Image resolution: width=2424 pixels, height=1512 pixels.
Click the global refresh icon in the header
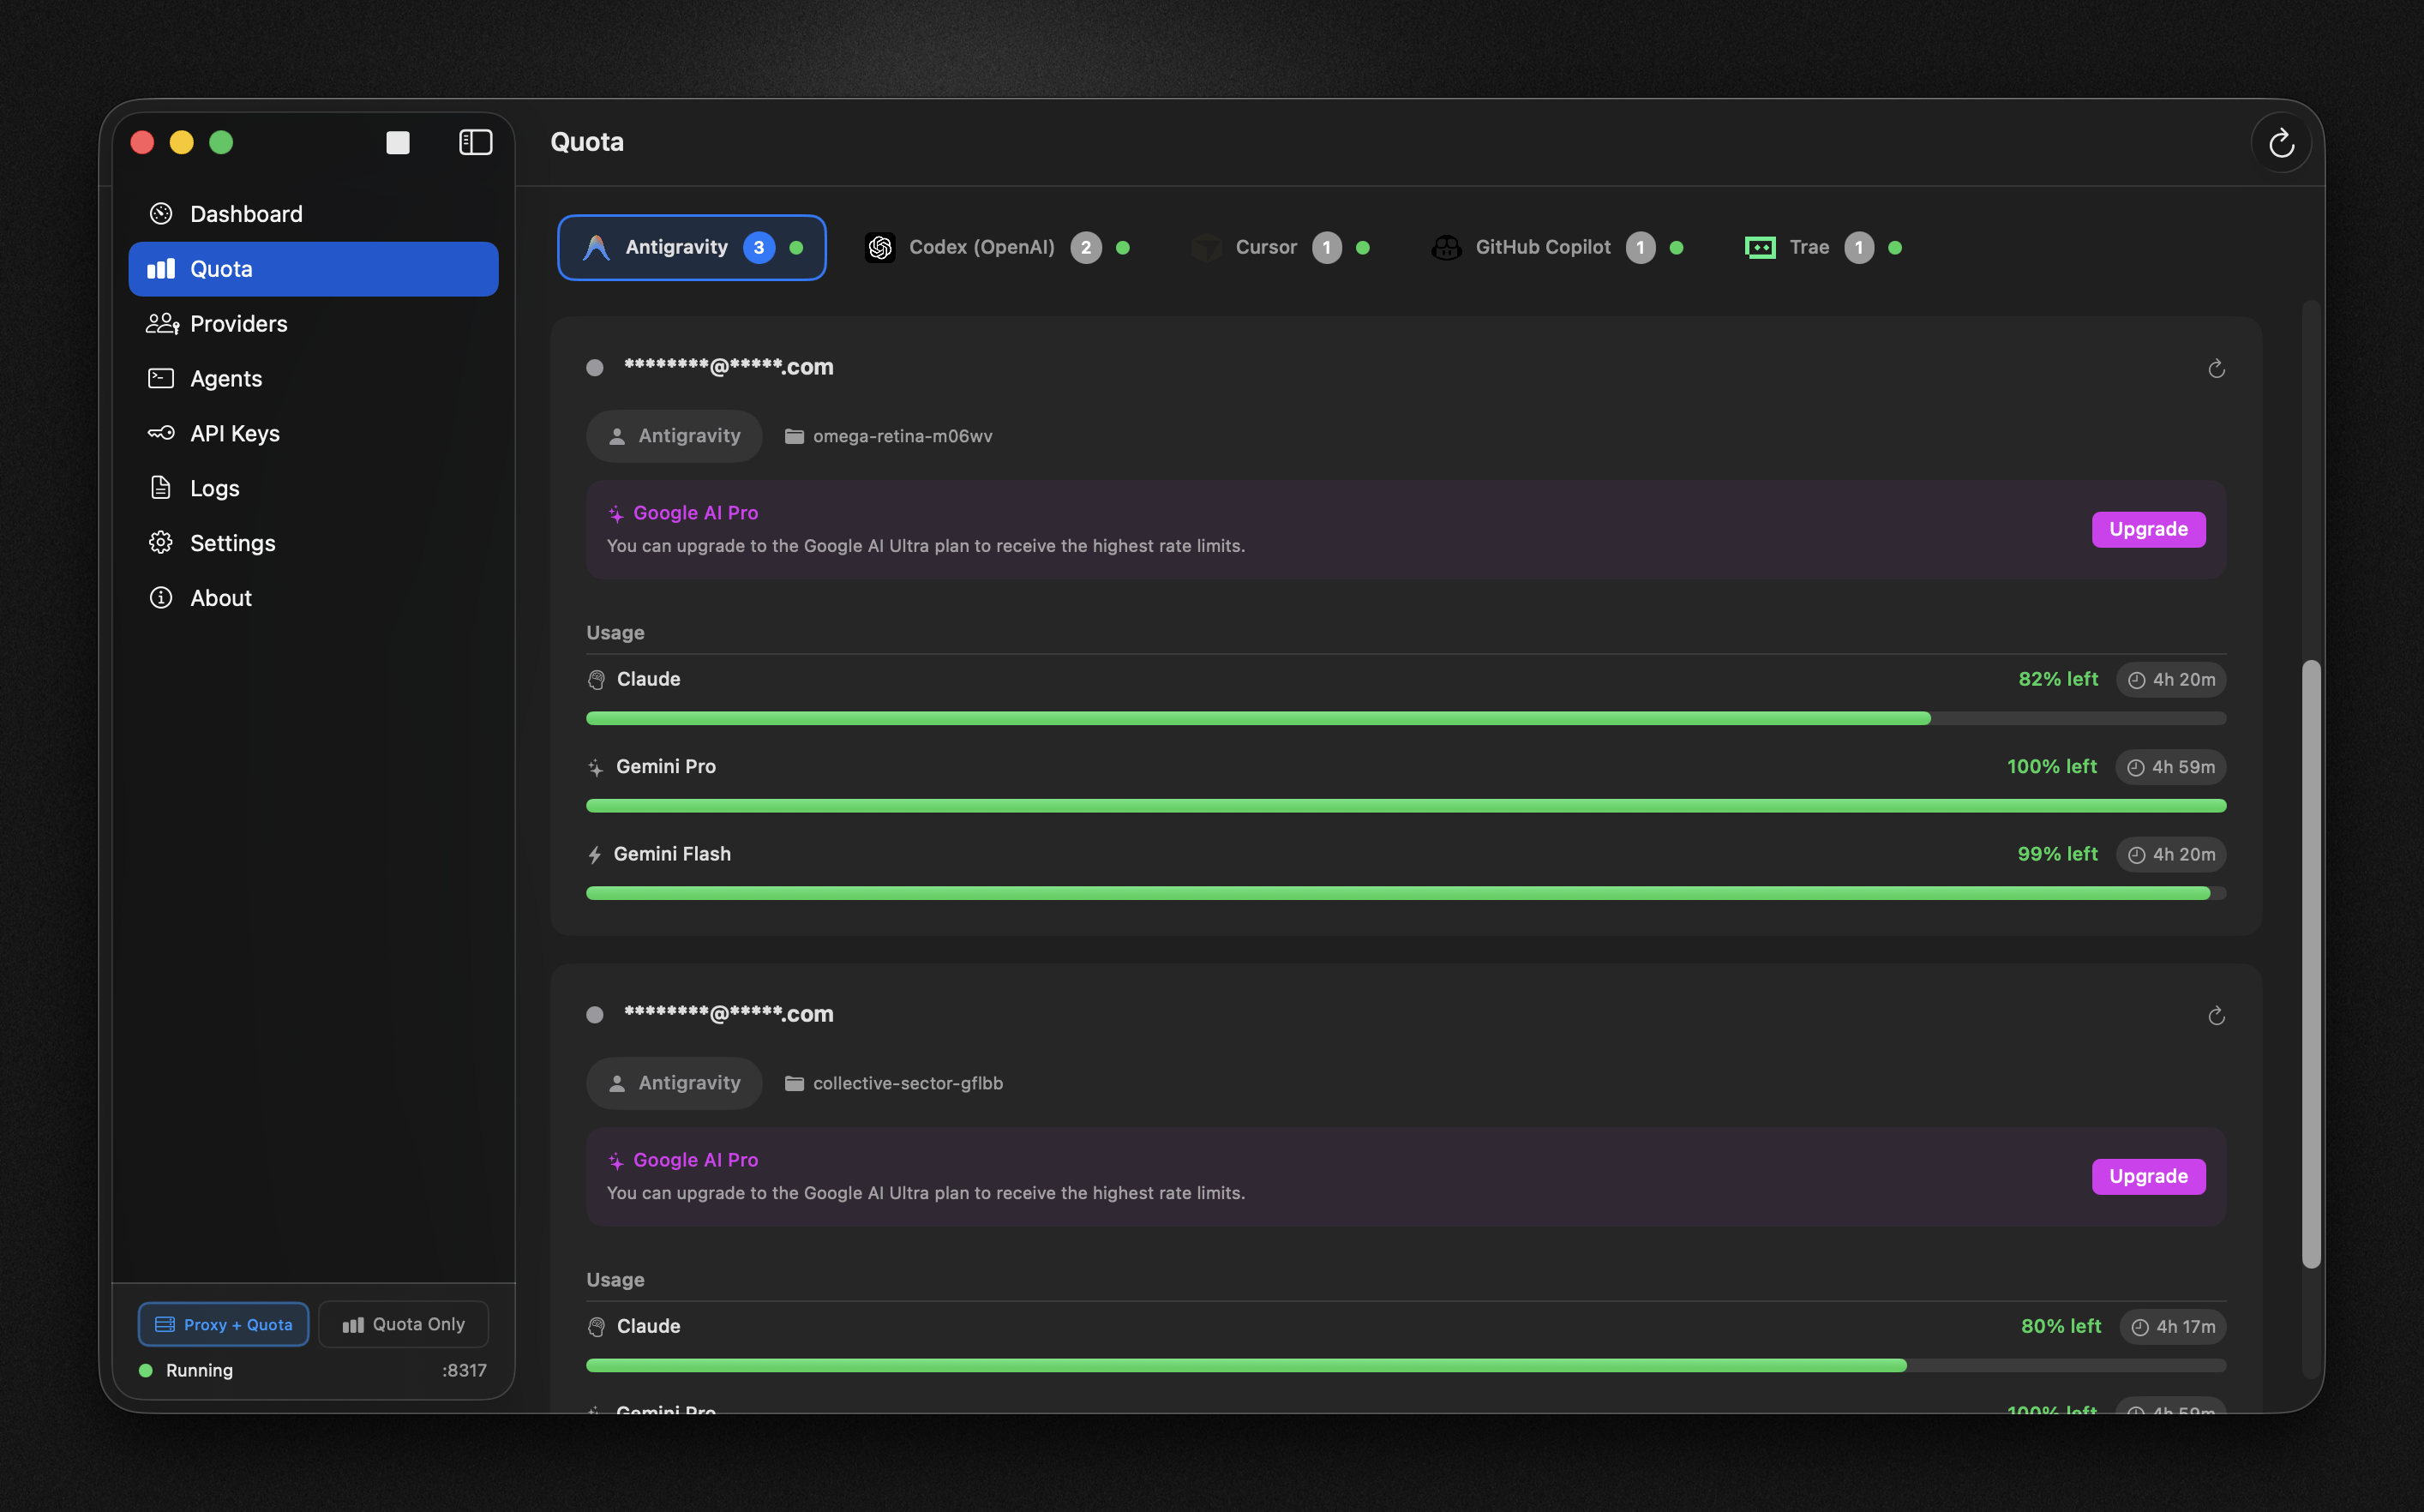tap(2281, 143)
